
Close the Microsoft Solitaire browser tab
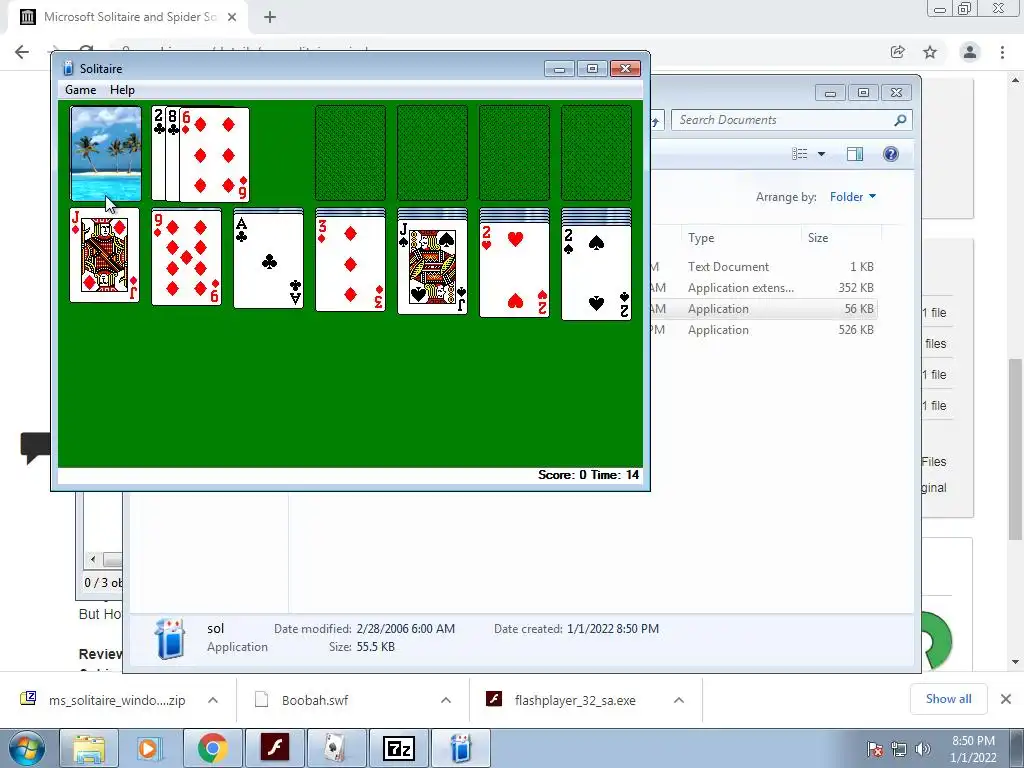coord(232,17)
